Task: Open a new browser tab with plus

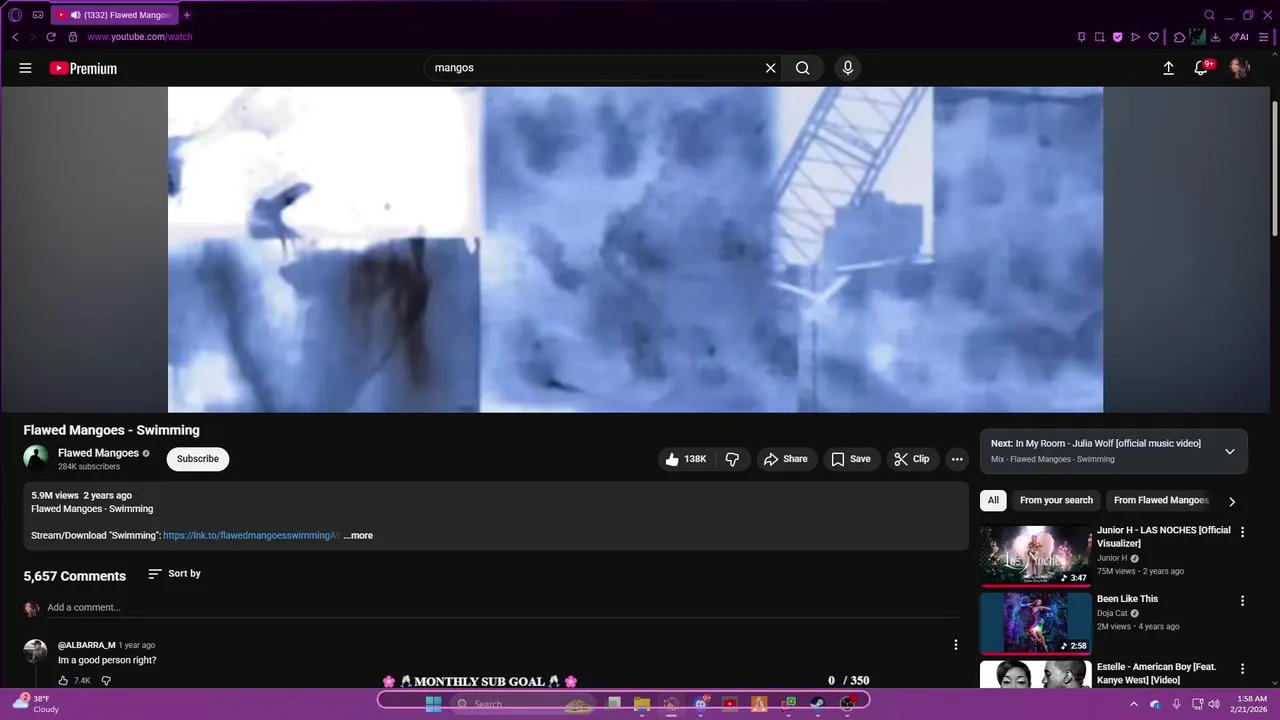Action: [x=187, y=15]
